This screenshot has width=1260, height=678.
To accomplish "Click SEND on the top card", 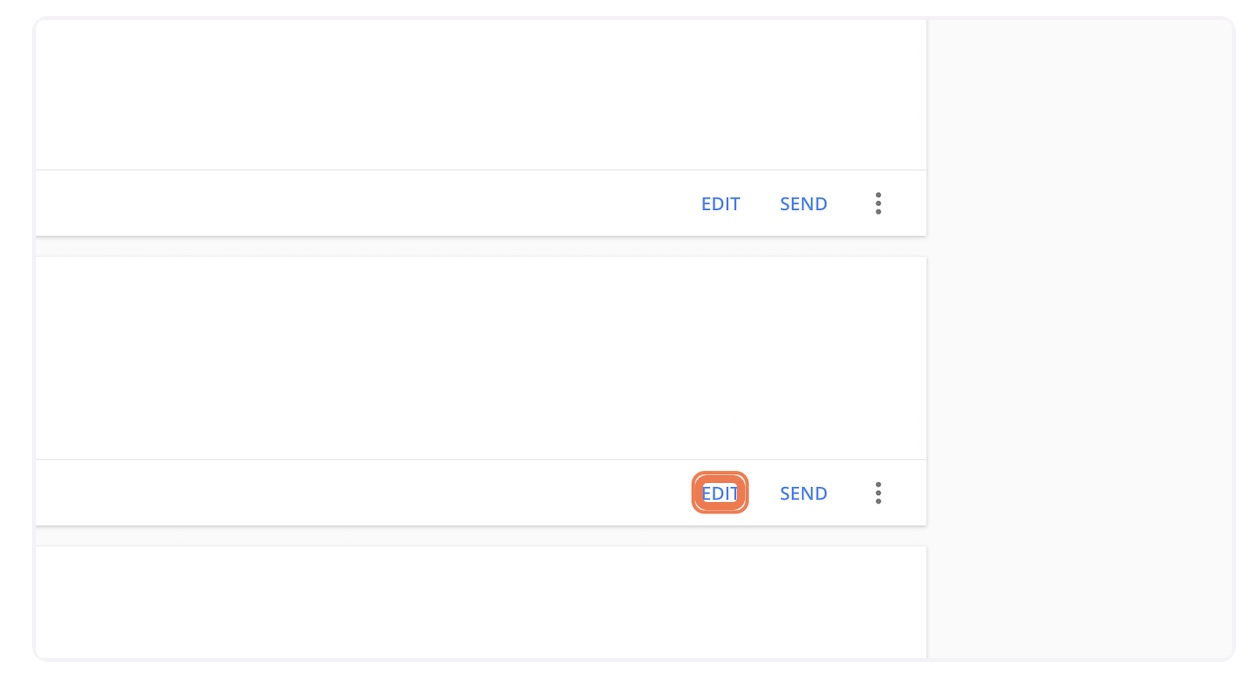I will (803, 204).
